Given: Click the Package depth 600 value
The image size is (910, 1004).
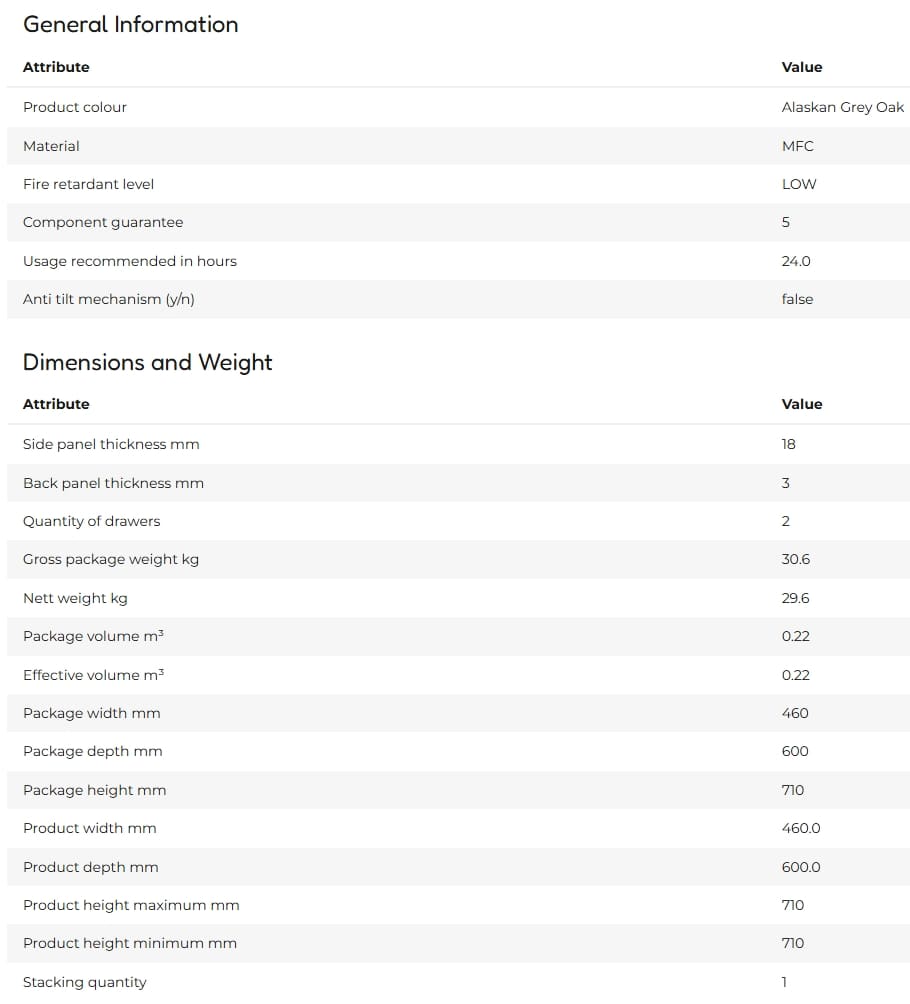Looking at the screenshot, I should click(795, 751).
